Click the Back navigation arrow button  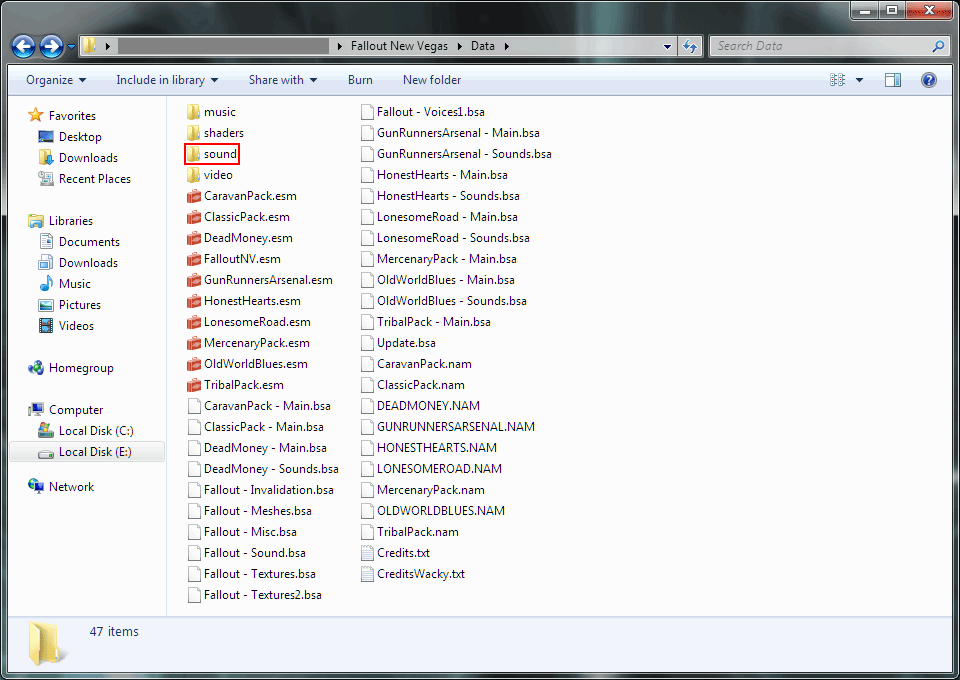pyautogui.click(x=24, y=46)
